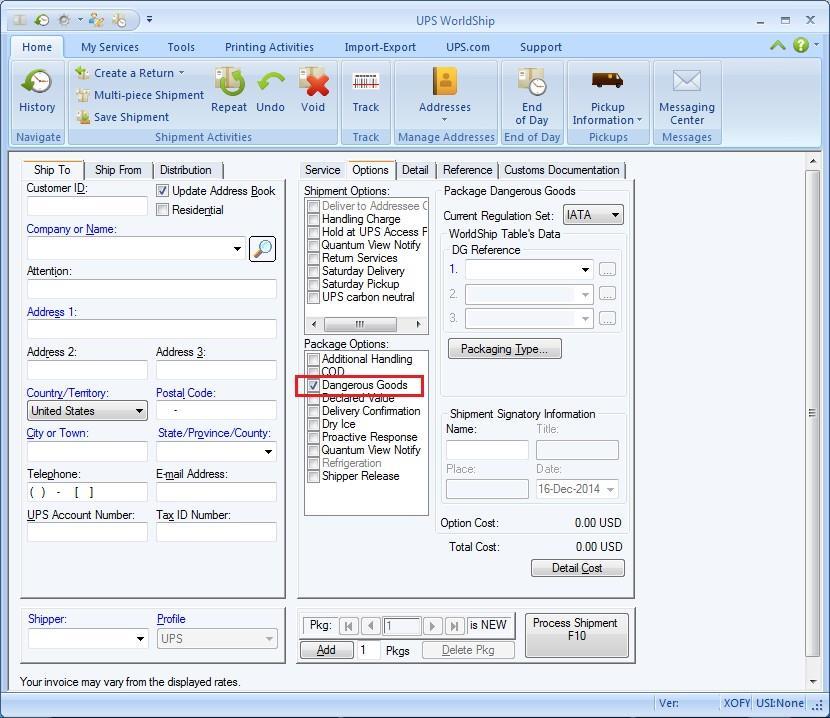
Task: Toggle Update Address Book checkbox
Action: (163, 191)
